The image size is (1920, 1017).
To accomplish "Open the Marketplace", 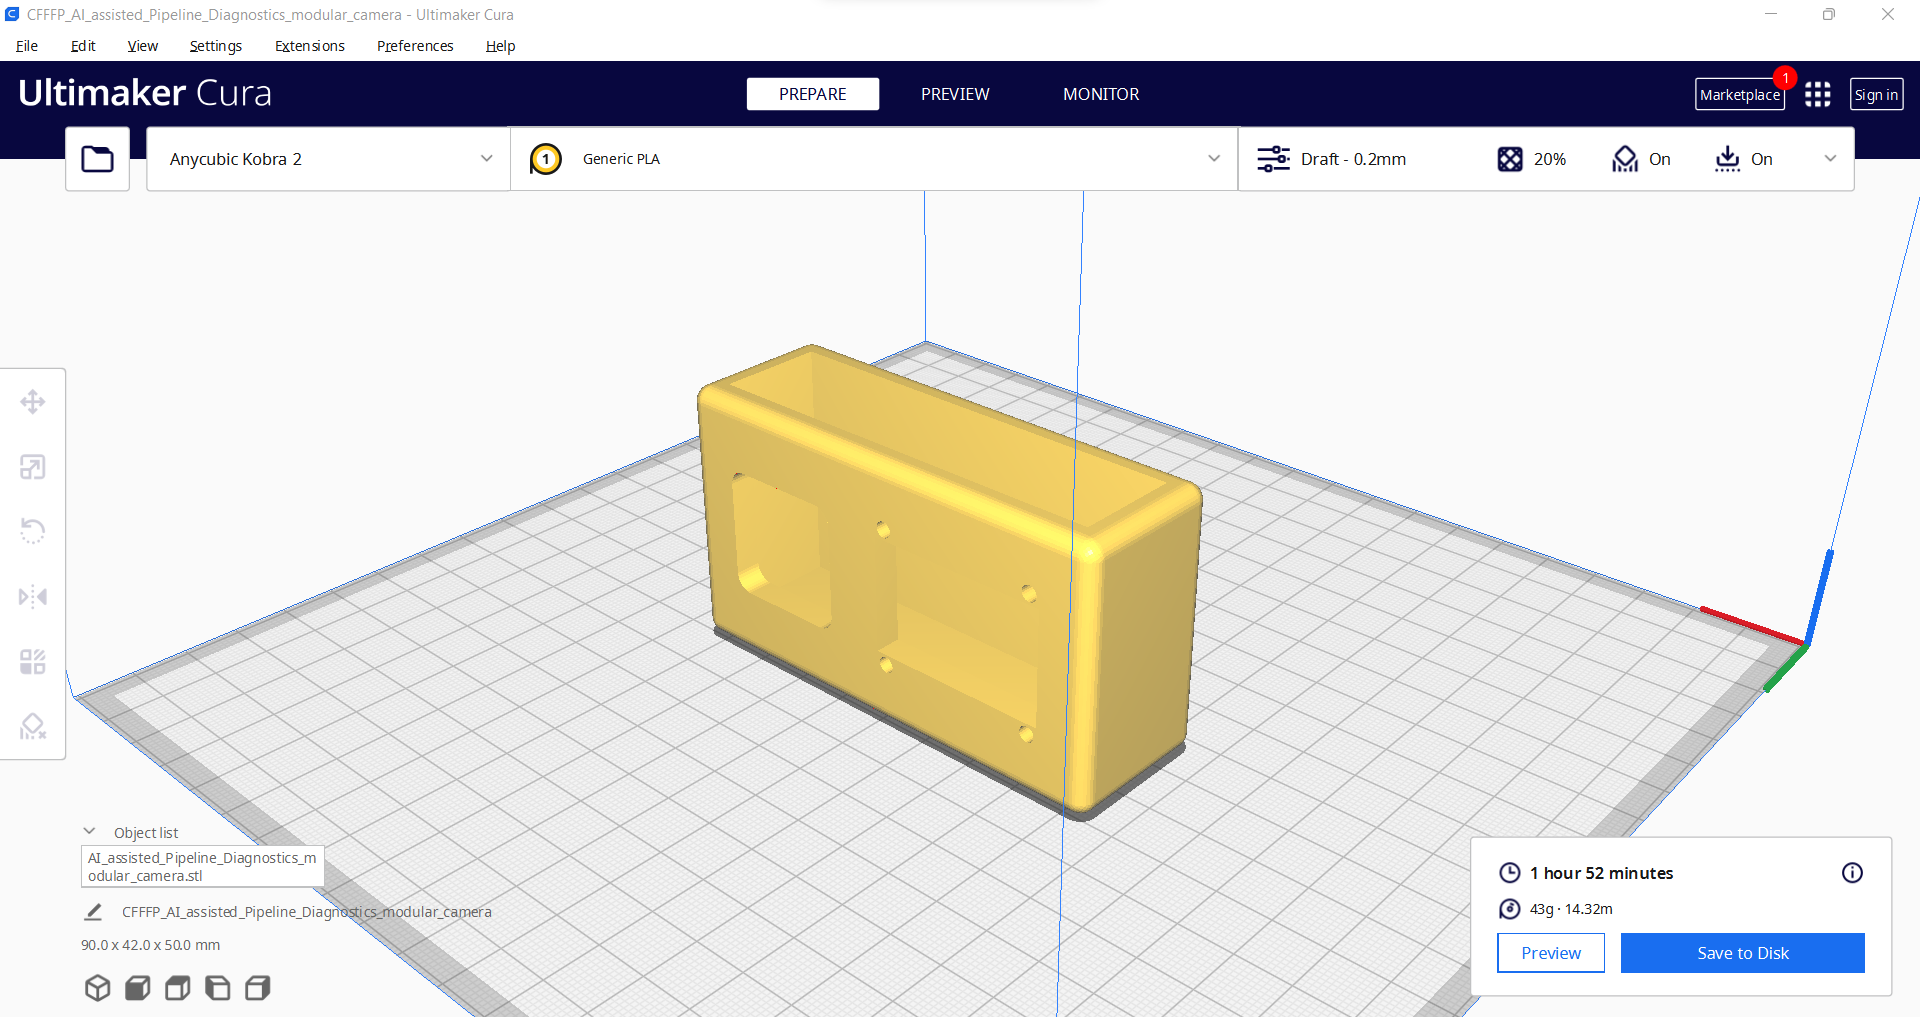I will pos(1740,95).
